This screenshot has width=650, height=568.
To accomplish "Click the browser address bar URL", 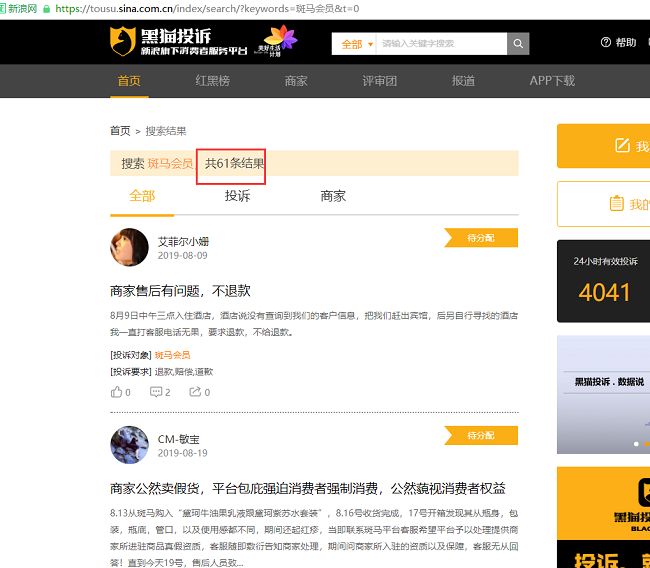I will pos(207,9).
